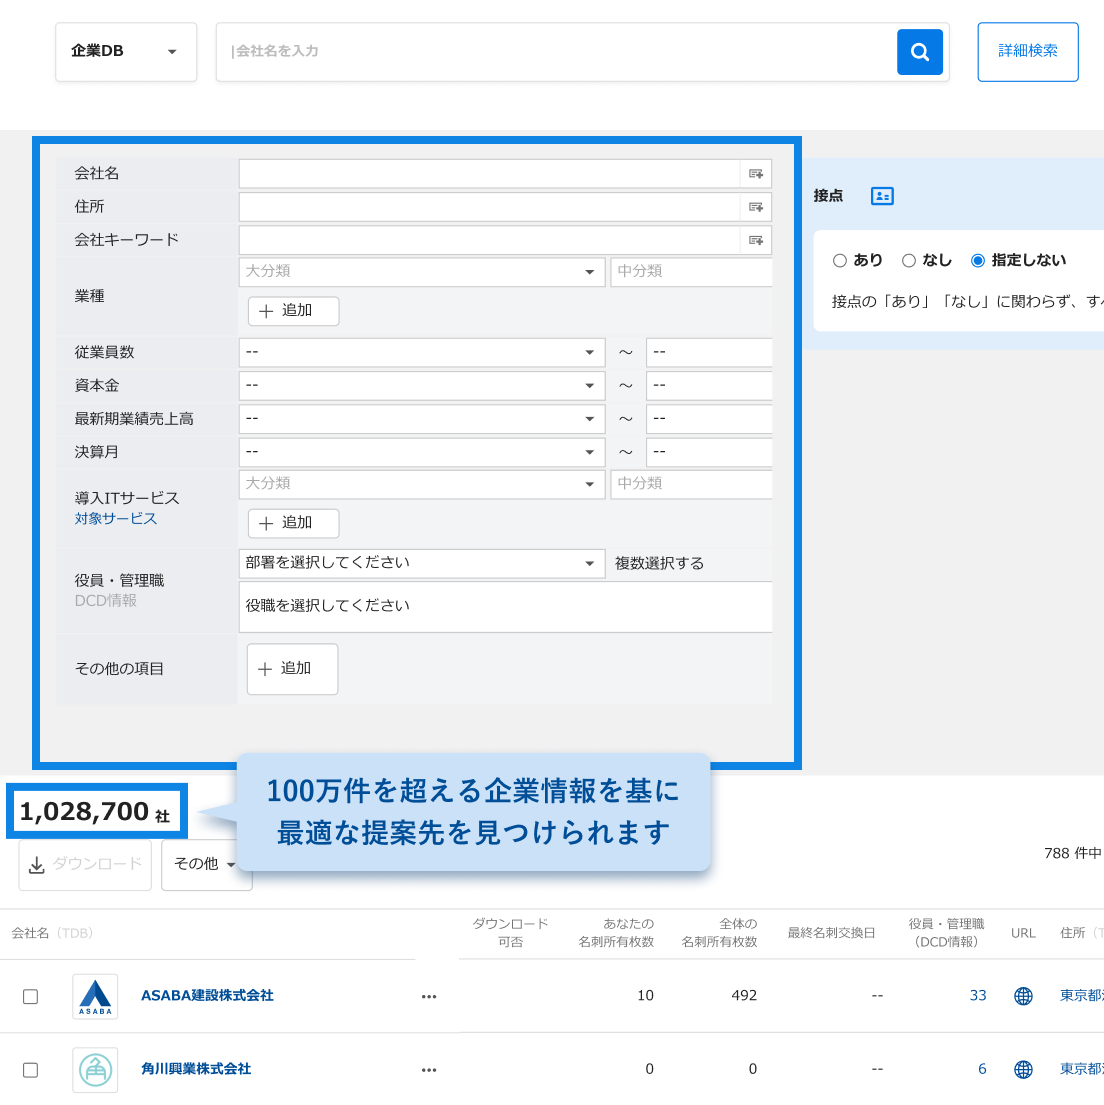Expand the 部署を選択してください dropdown

pyautogui.click(x=421, y=563)
